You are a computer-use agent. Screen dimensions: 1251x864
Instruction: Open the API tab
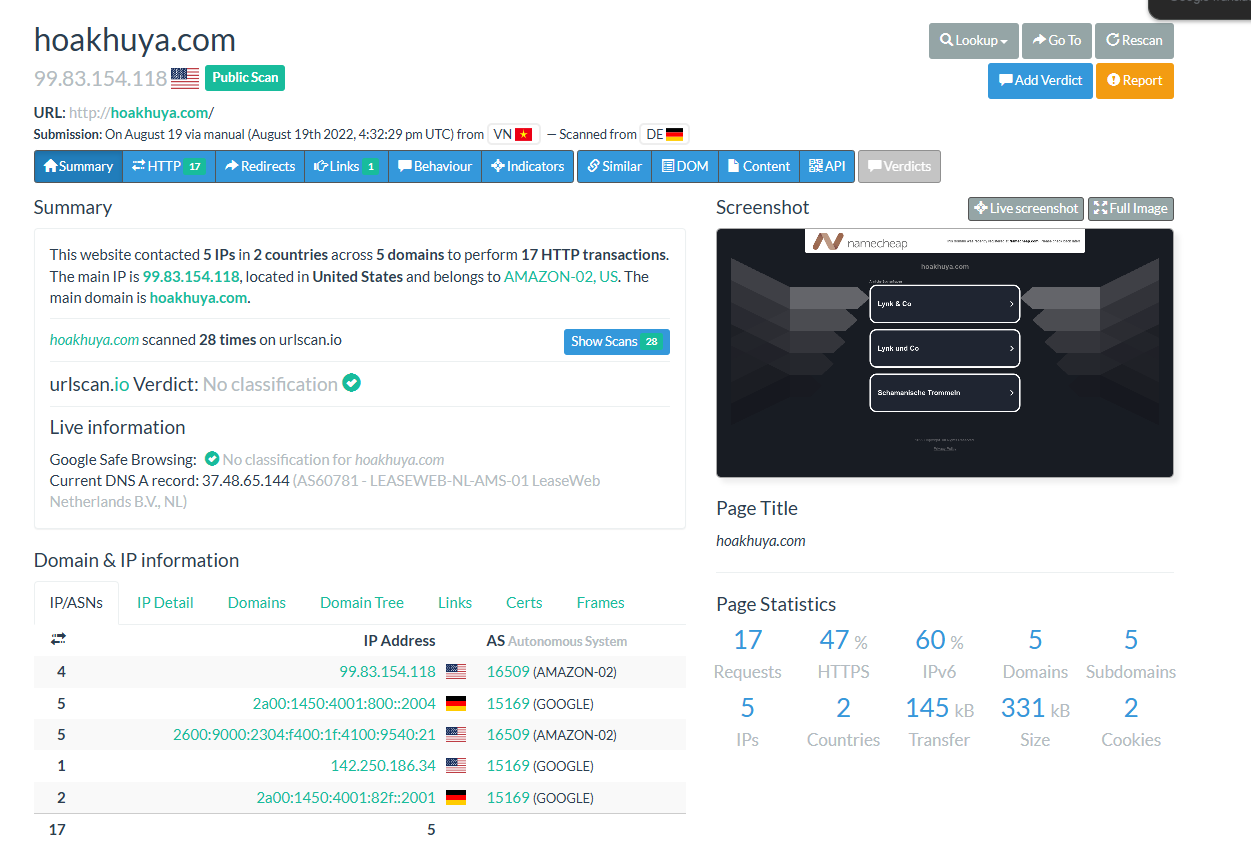[x=827, y=167]
